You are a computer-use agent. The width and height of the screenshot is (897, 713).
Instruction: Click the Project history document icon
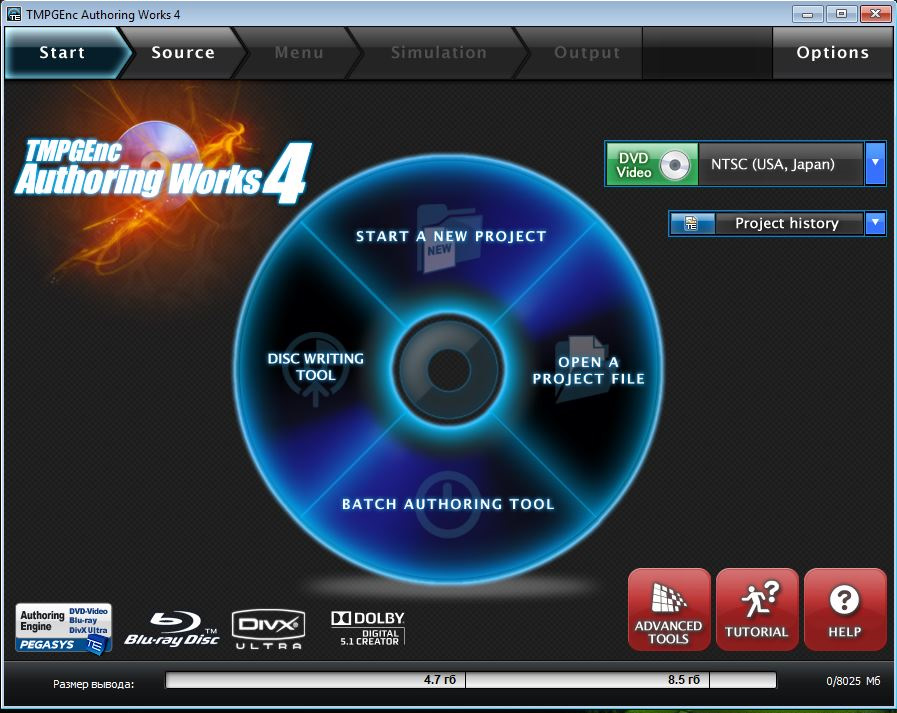pos(692,223)
